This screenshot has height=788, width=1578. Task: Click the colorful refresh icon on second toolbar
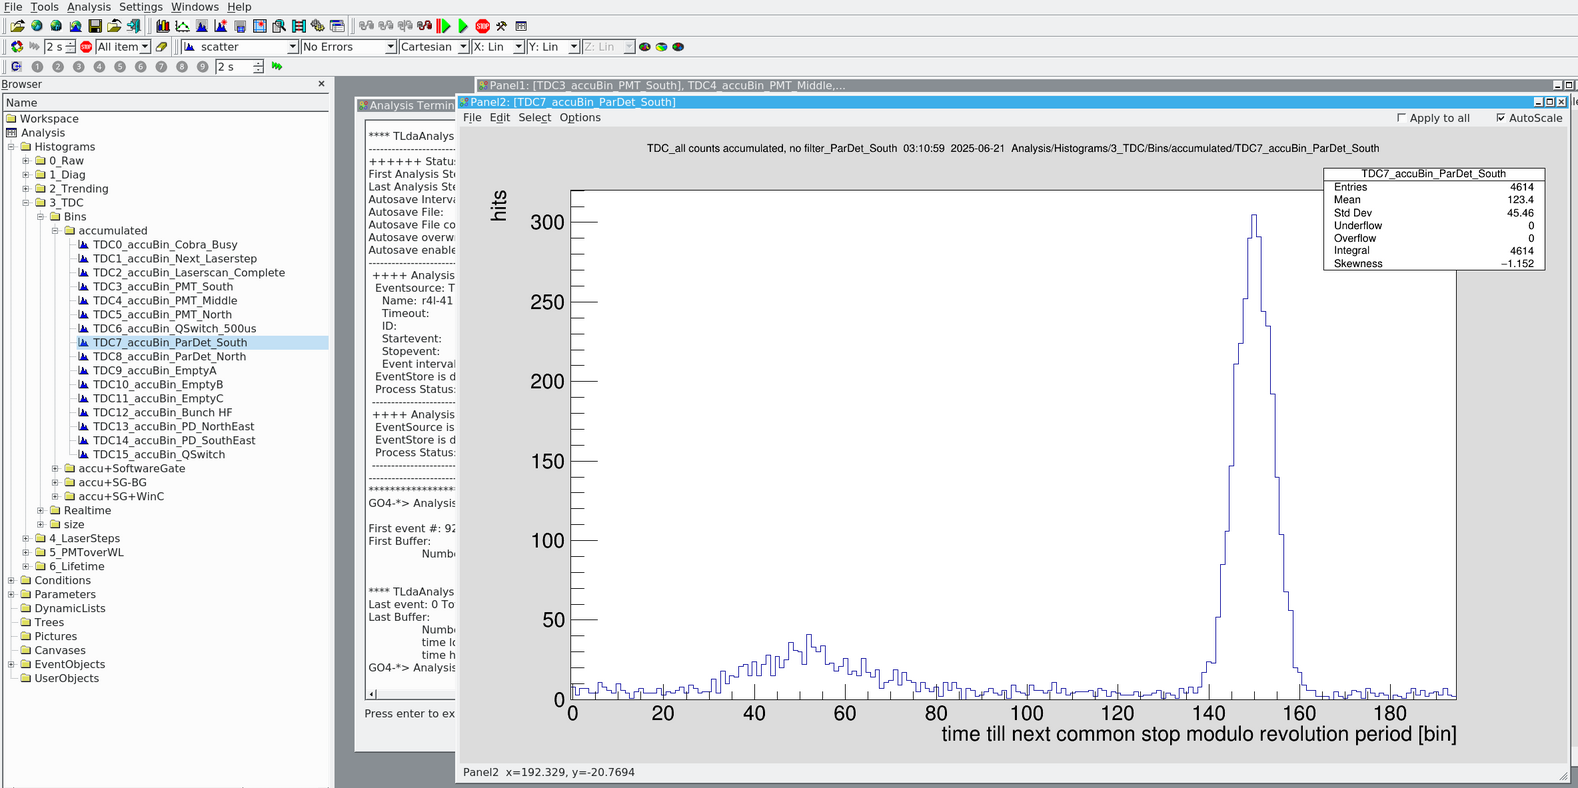pos(17,47)
